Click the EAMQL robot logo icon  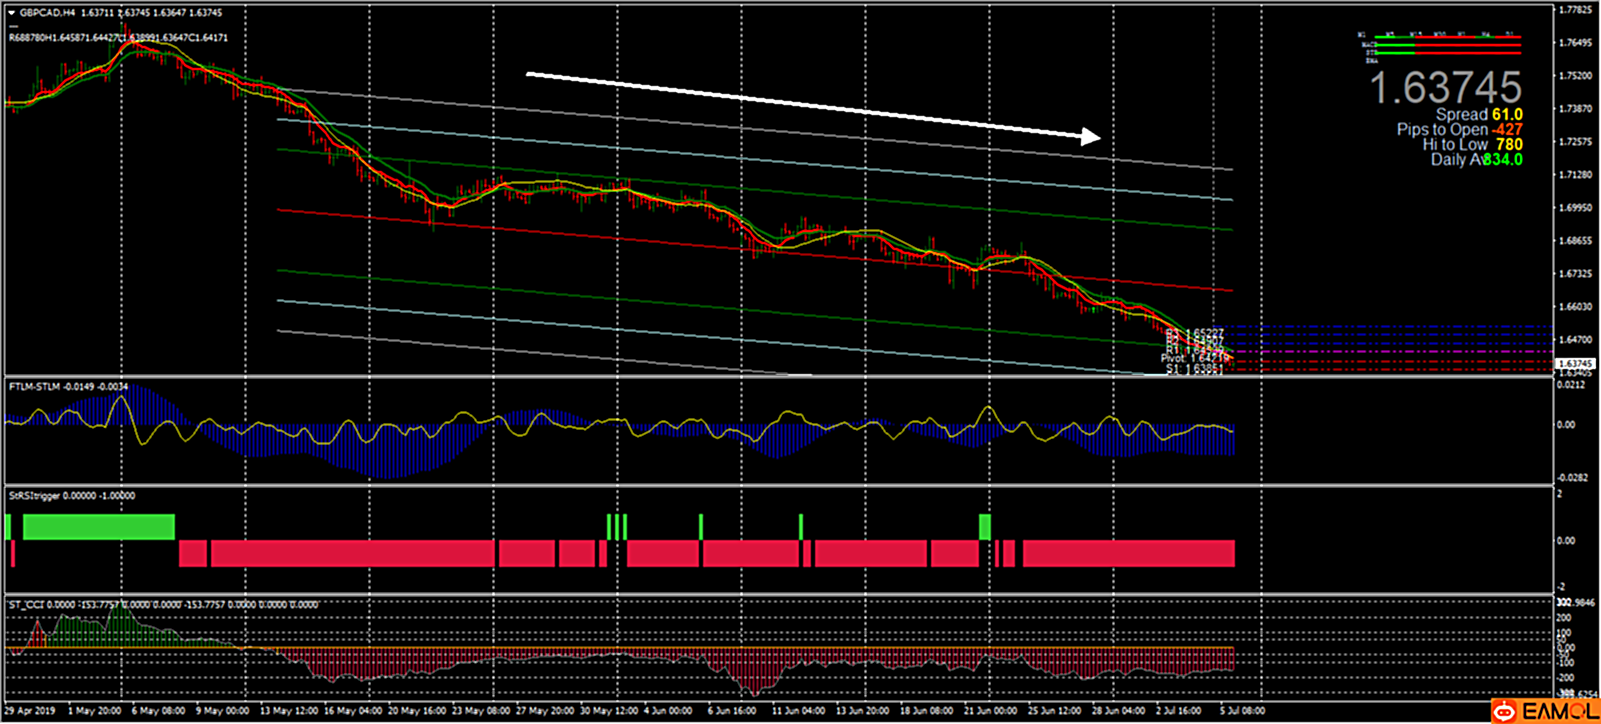point(1503,711)
